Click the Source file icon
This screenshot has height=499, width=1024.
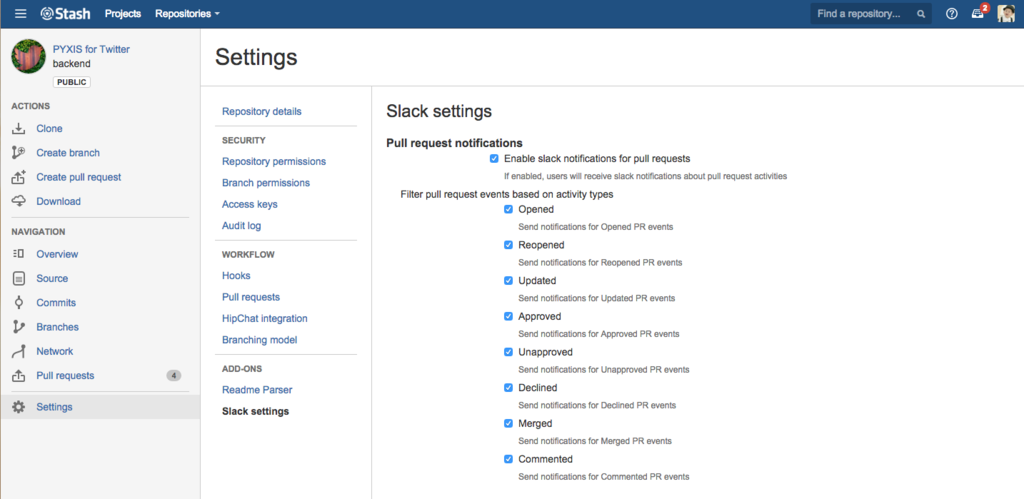coord(19,278)
